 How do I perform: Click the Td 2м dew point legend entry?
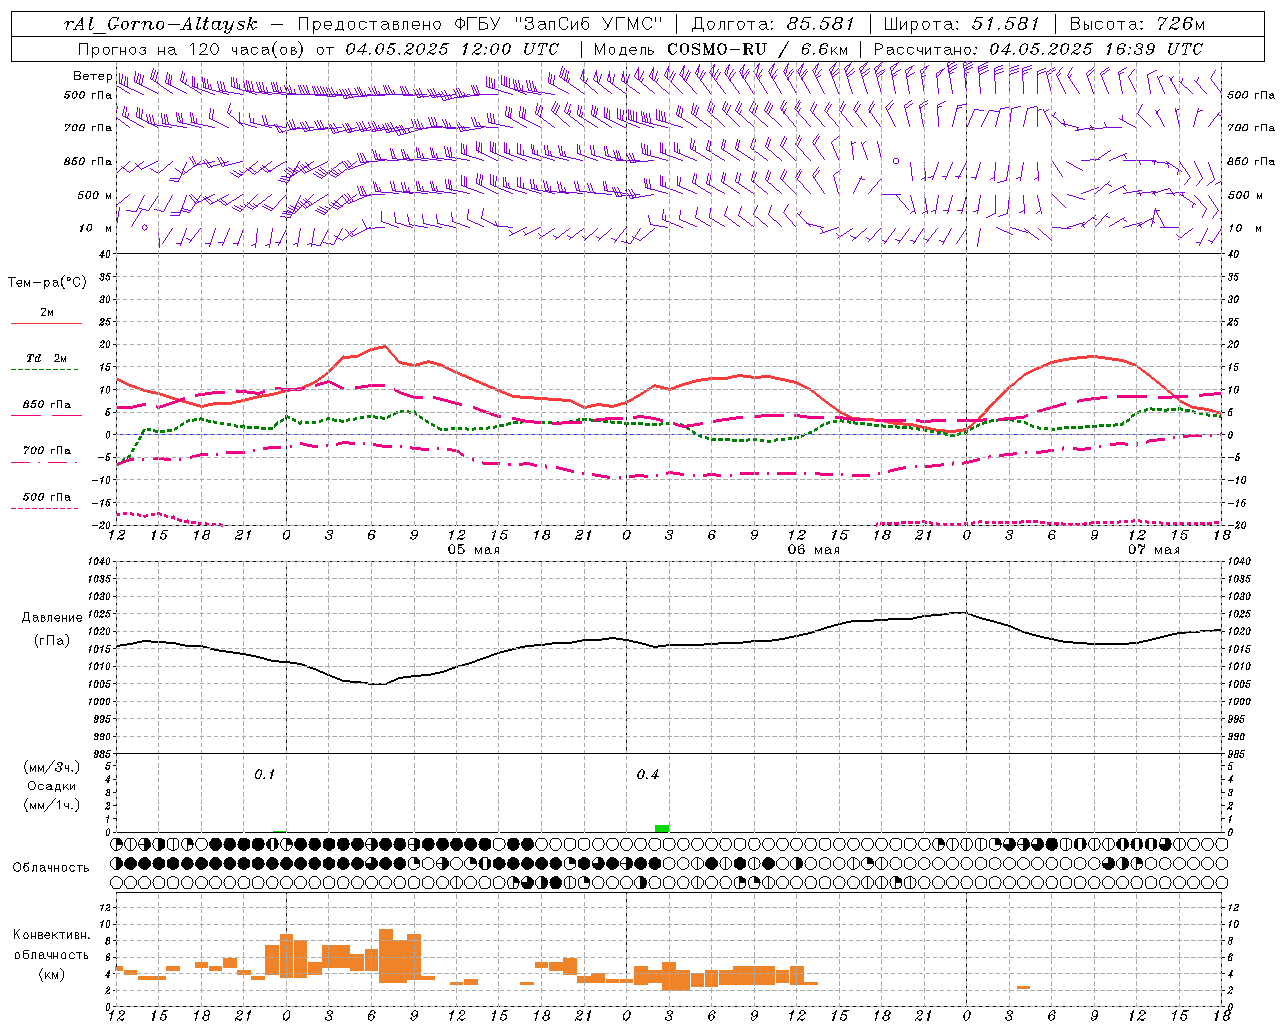pos(46,358)
